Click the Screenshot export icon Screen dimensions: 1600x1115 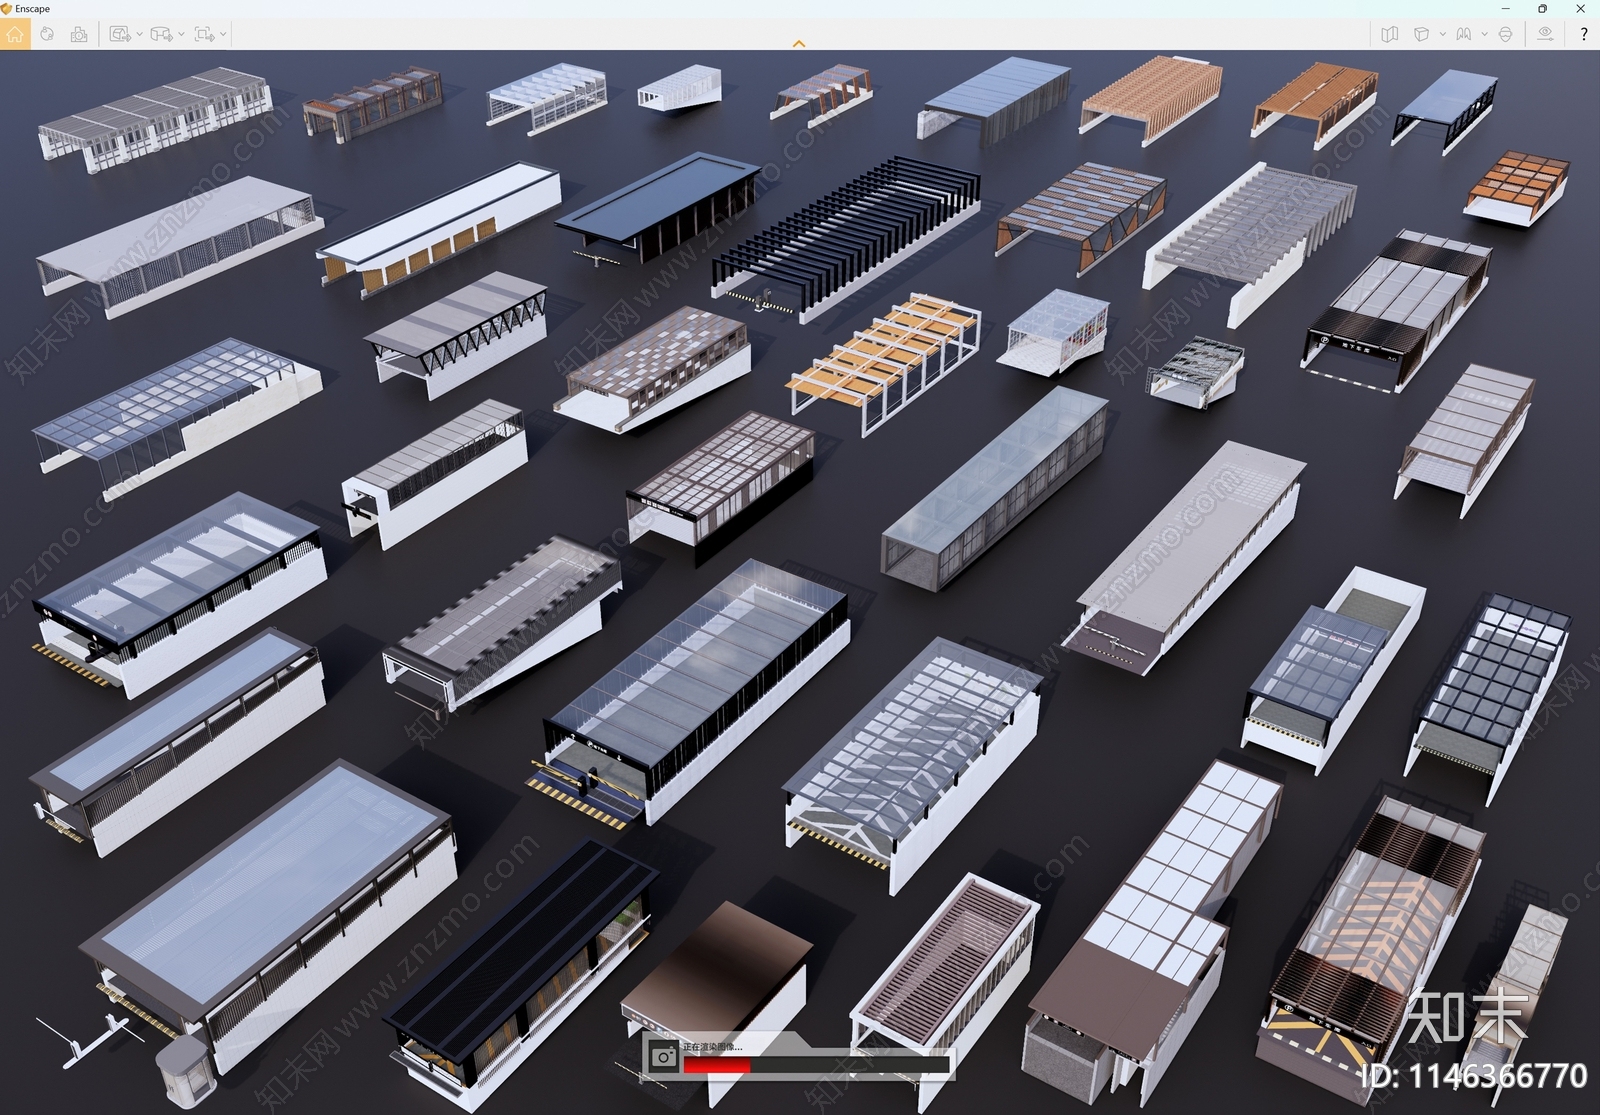pyautogui.click(x=120, y=34)
